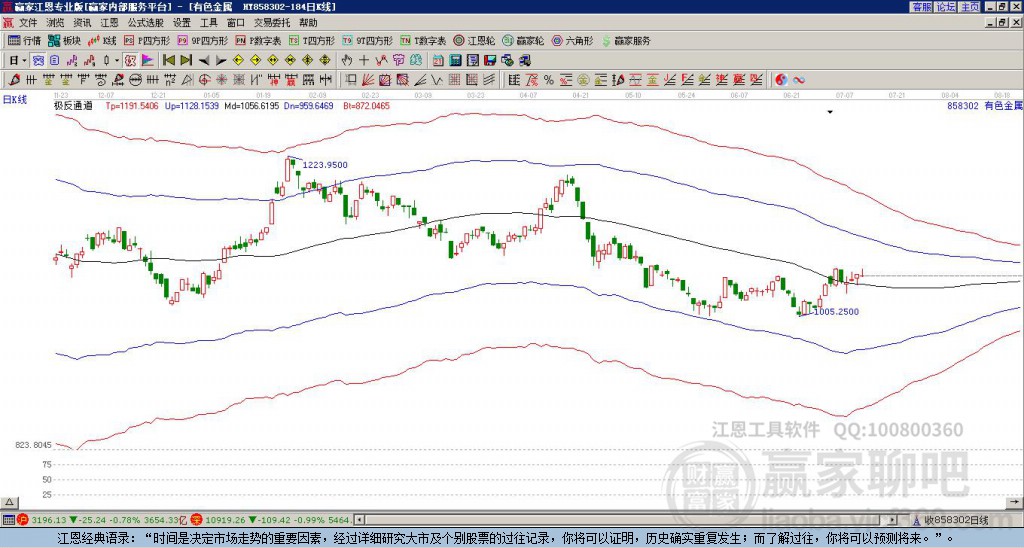
Task: Click the 沪 Shanghai index status icon
Action: pos(24,520)
